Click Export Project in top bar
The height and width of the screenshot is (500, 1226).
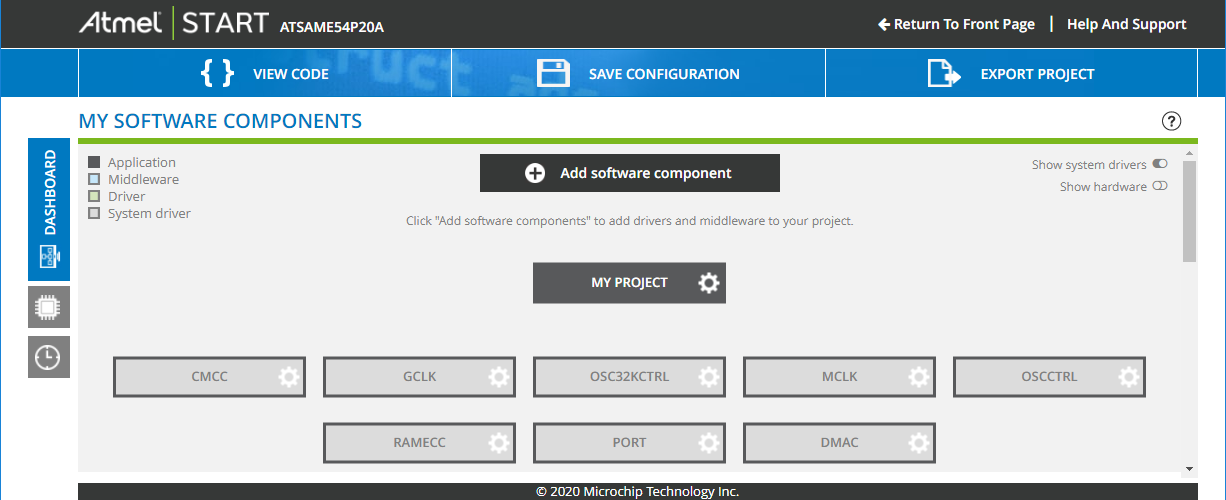tap(1011, 74)
